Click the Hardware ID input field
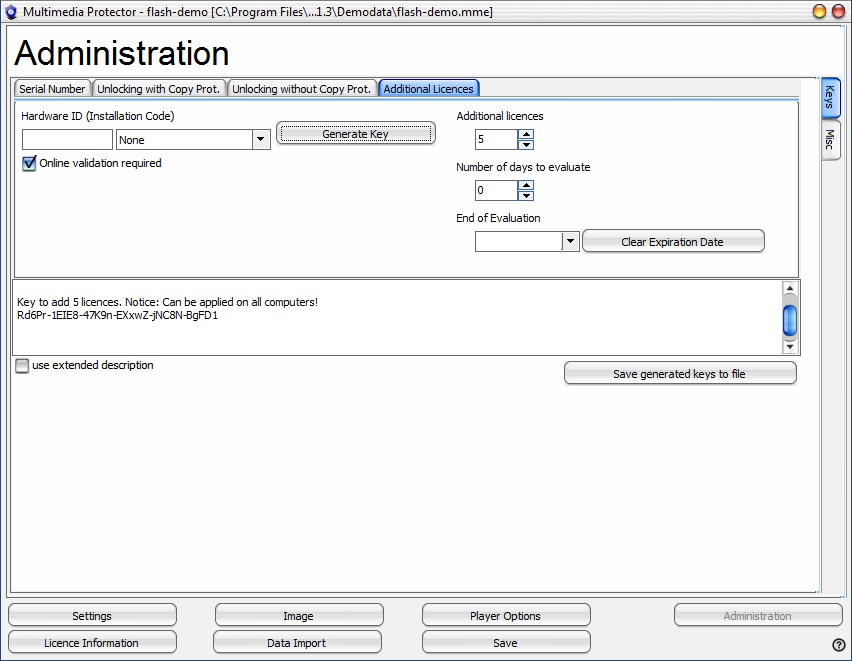 point(67,140)
